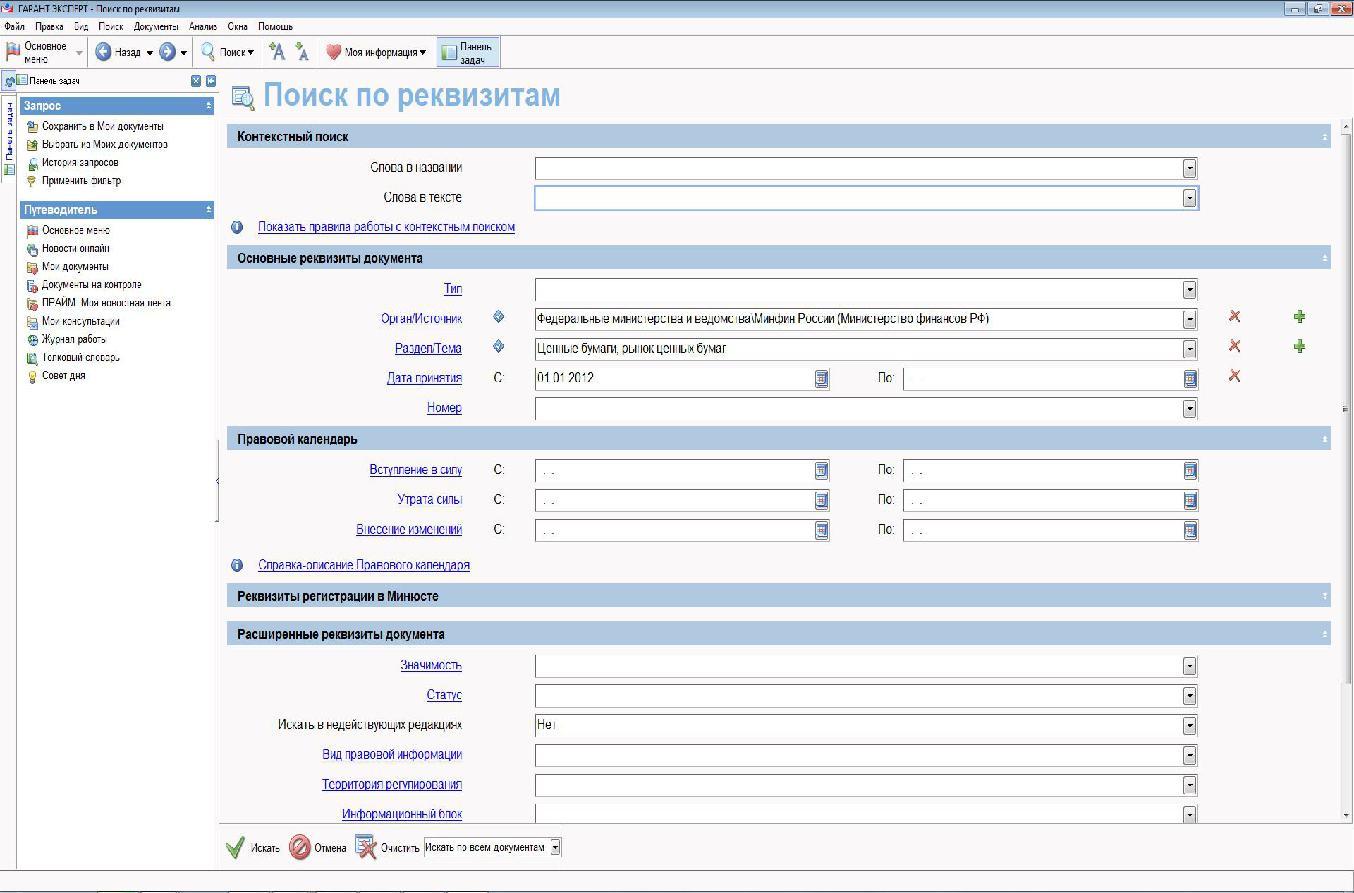This screenshot has height=893, width=1354.
Task: Open ПРАЙМ. Моя новостная лента
Action: (99, 303)
